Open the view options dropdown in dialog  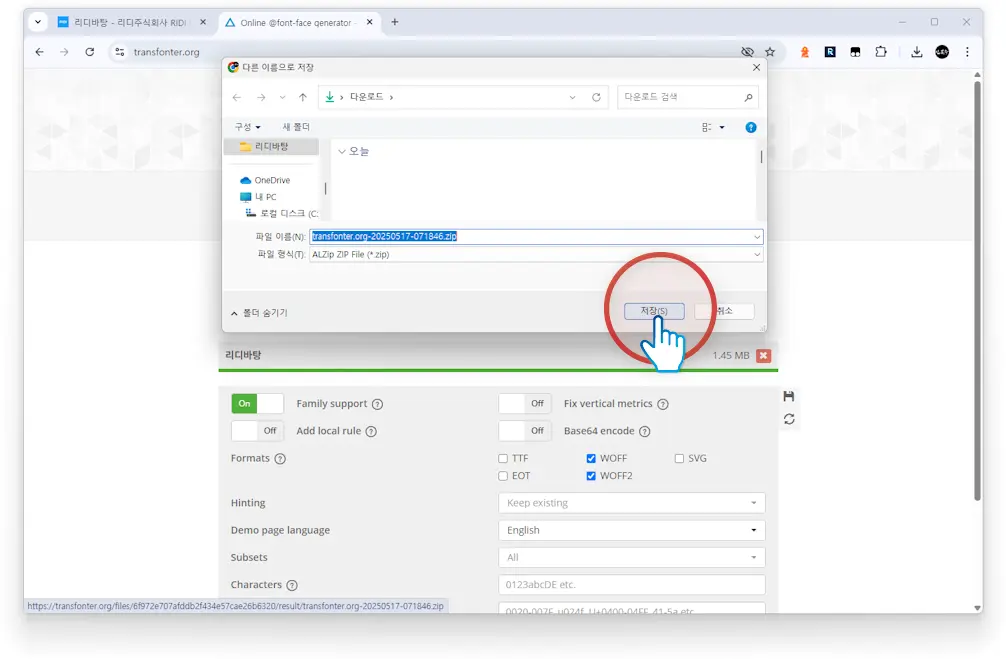[x=722, y=127]
